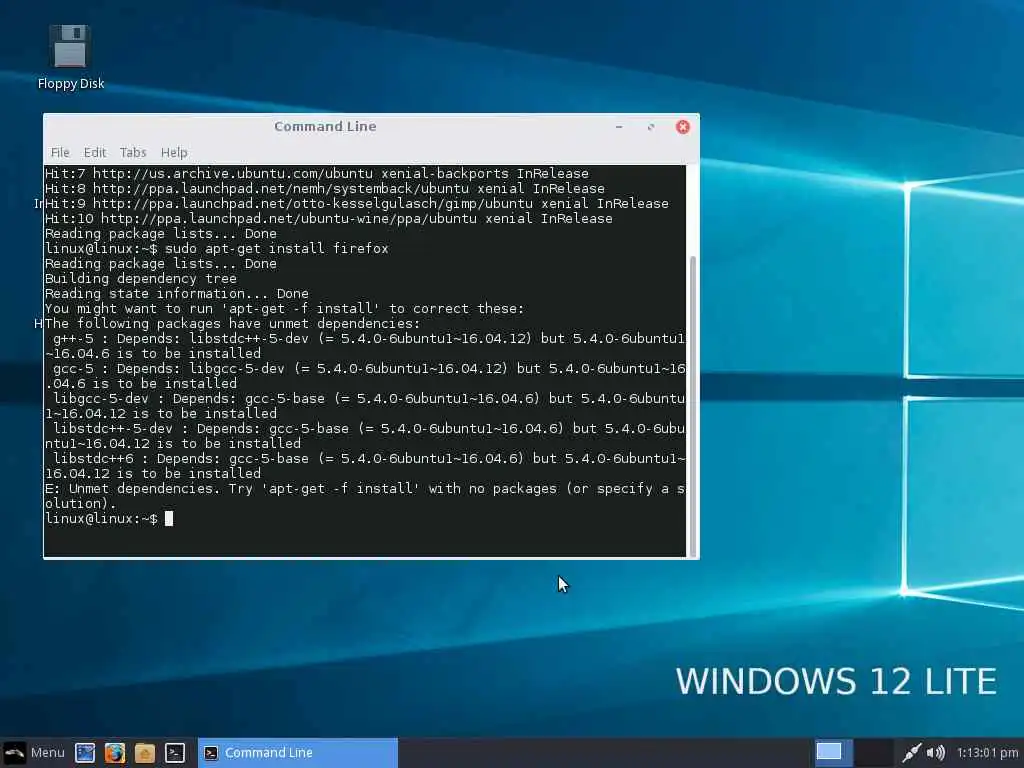Click the show desktop taskbar icon
This screenshot has width=1024, height=768.
click(85, 753)
